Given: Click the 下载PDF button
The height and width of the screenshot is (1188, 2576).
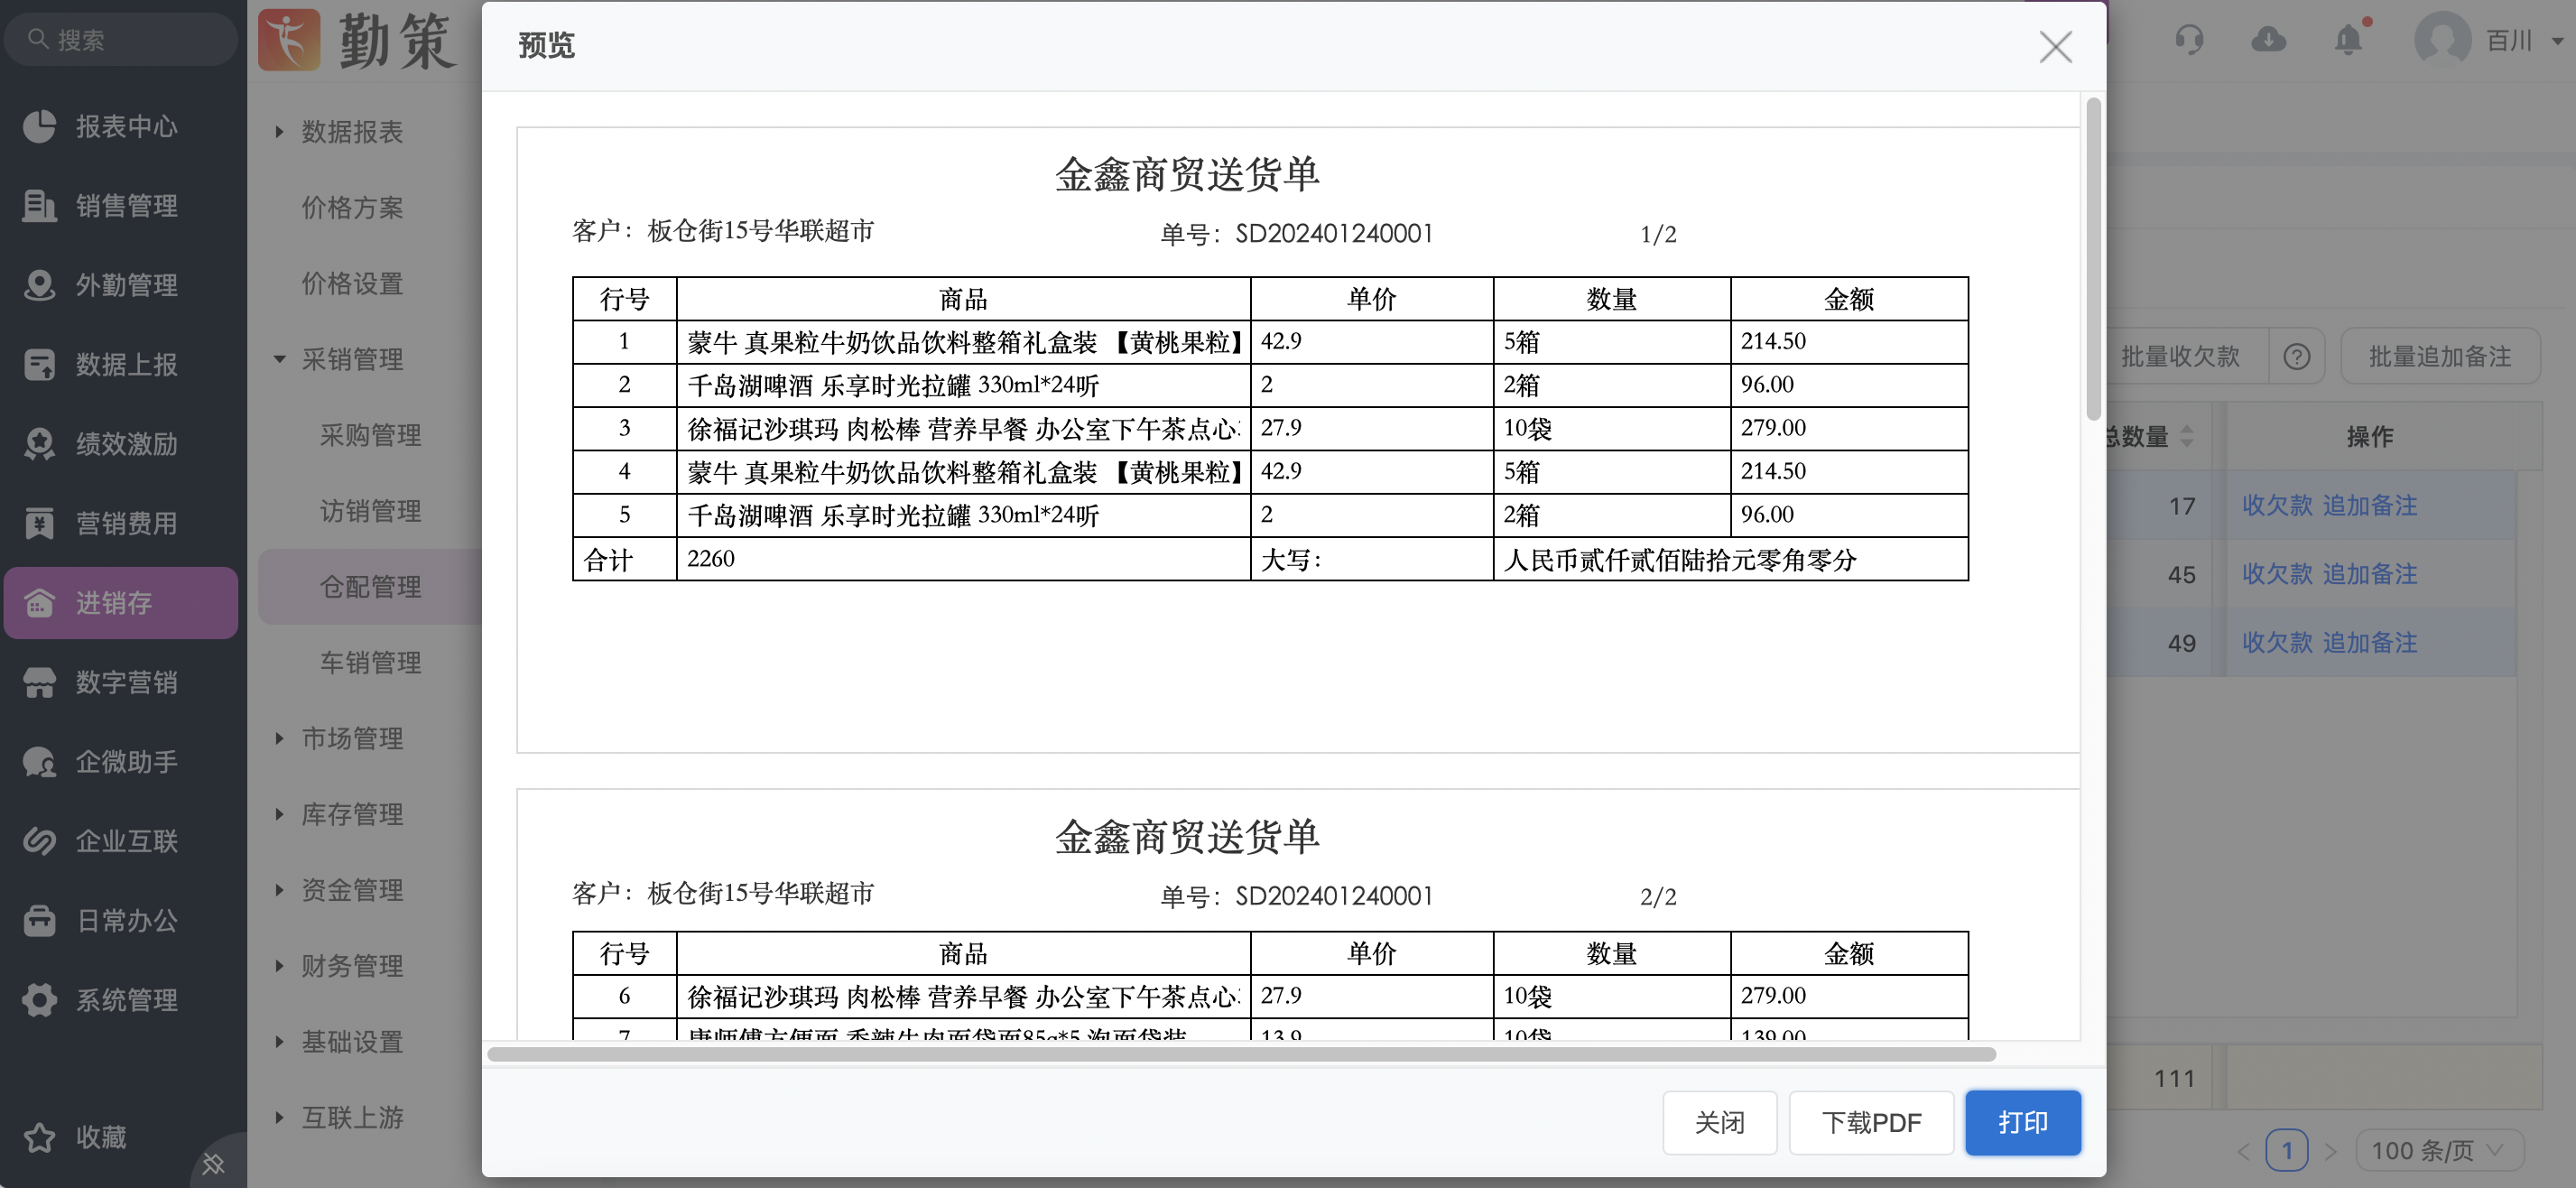Looking at the screenshot, I should pyautogui.click(x=1870, y=1122).
